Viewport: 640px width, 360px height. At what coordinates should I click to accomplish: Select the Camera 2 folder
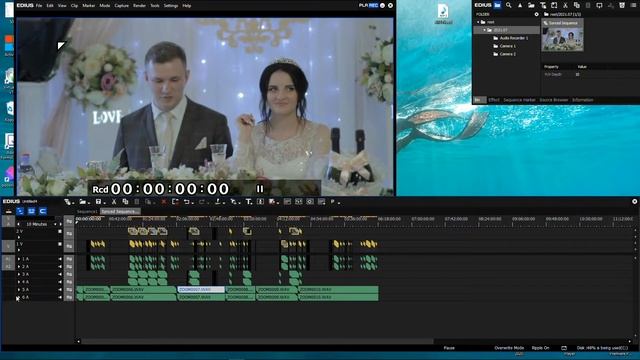click(507, 54)
